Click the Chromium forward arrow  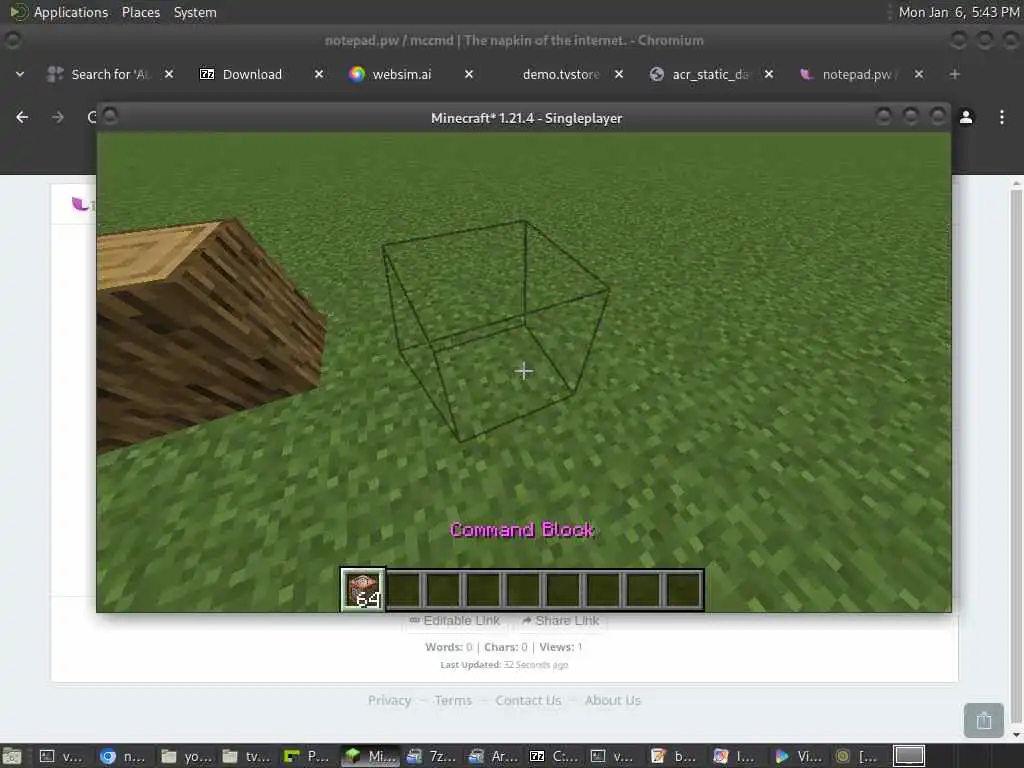pyautogui.click(x=57, y=117)
